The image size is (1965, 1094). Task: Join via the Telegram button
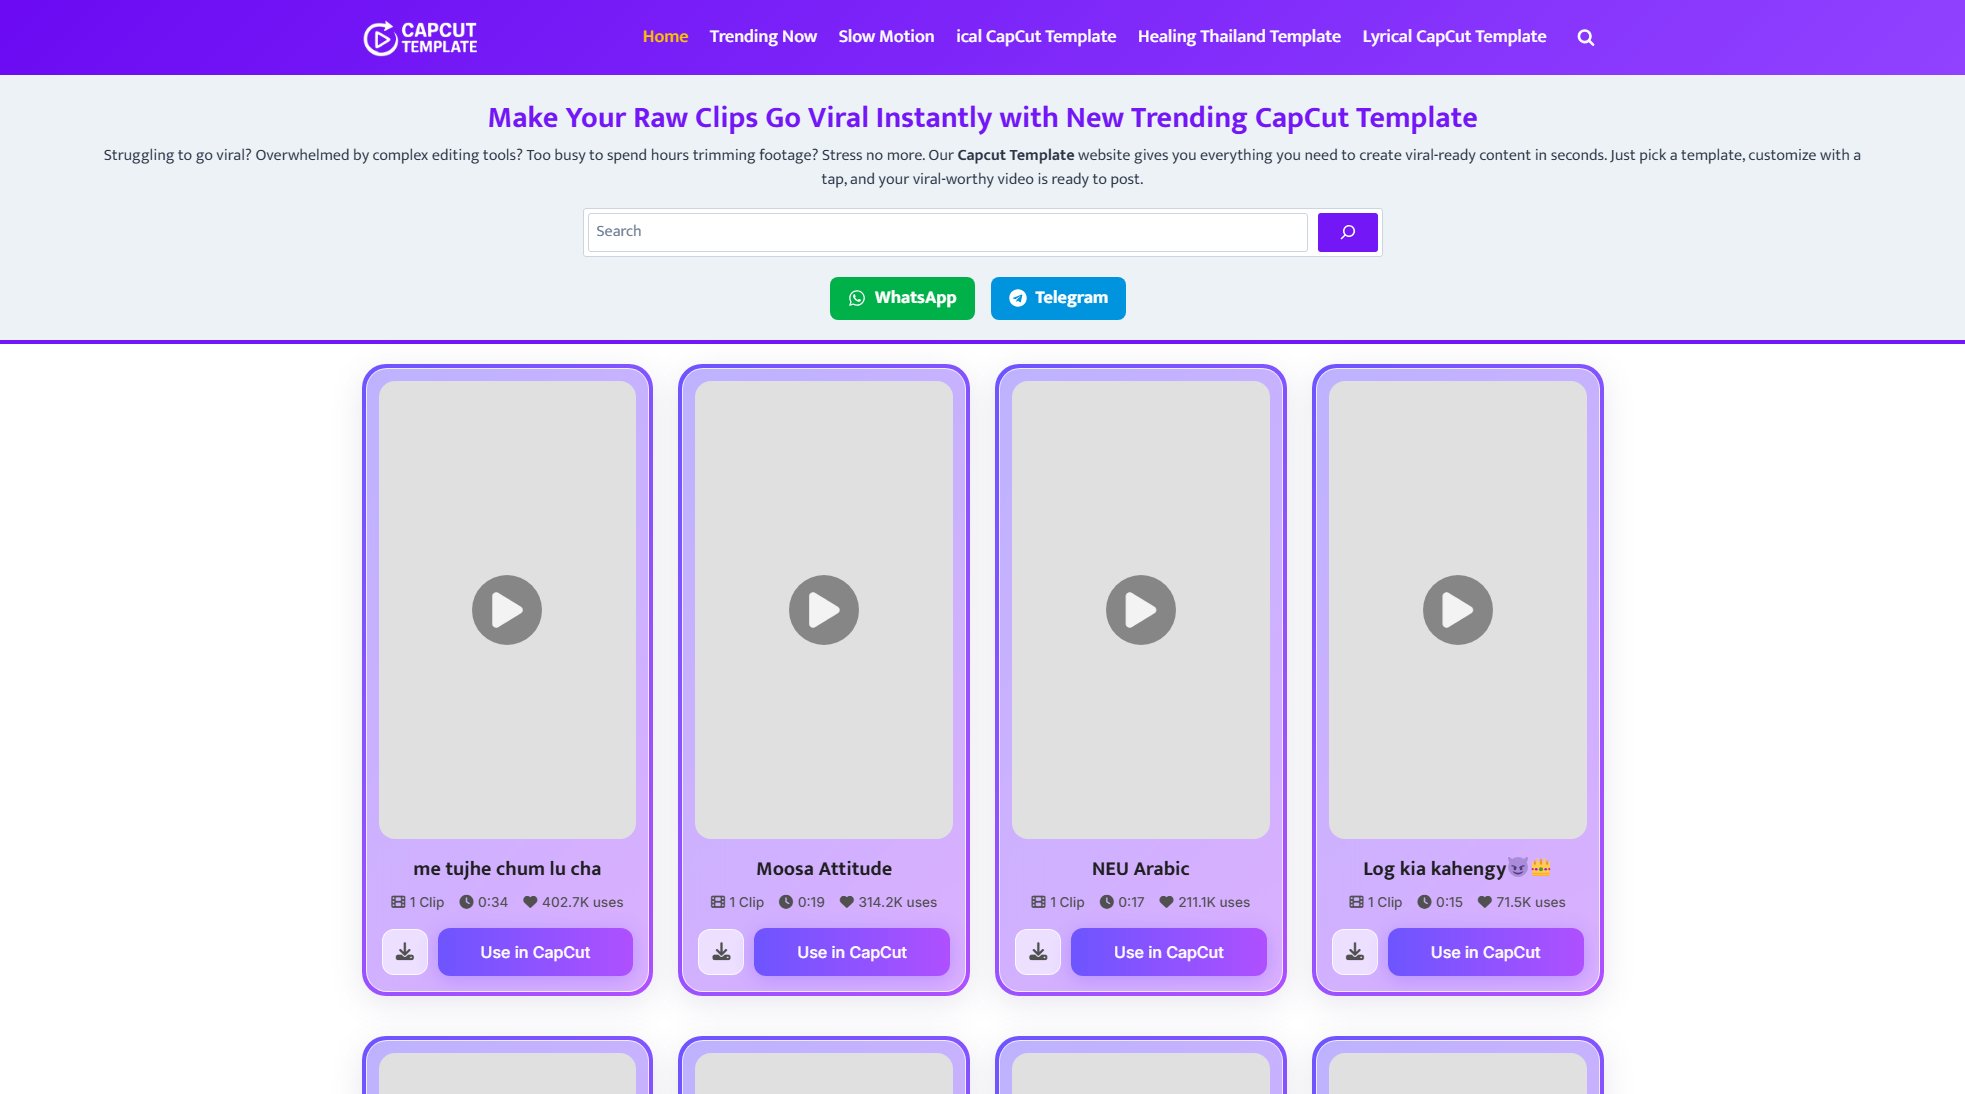[x=1058, y=298]
